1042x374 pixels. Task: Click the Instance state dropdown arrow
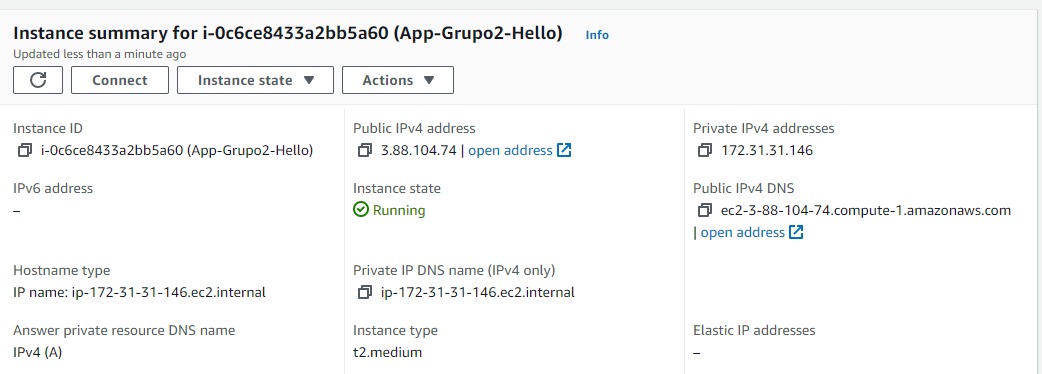tap(308, 80)
